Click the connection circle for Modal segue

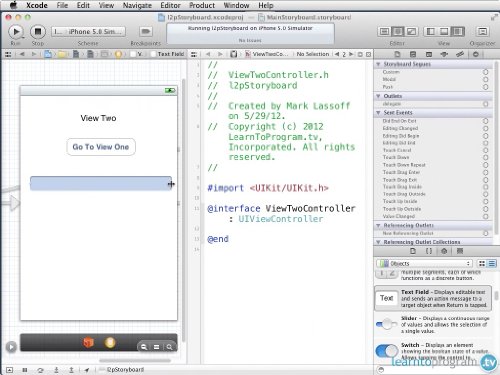pyautogui.click(x=485, y=79)
